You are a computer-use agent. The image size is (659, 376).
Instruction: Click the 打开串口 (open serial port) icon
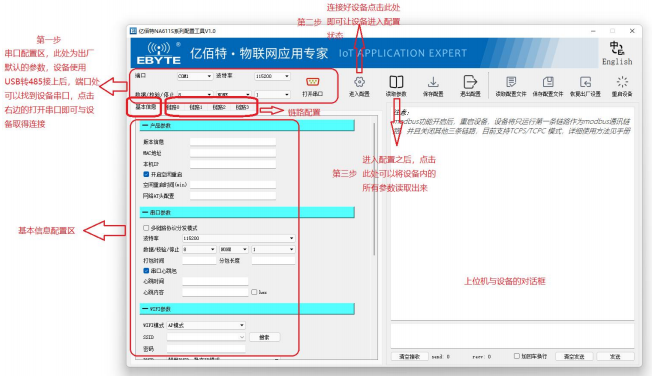[x=313, y=82]
